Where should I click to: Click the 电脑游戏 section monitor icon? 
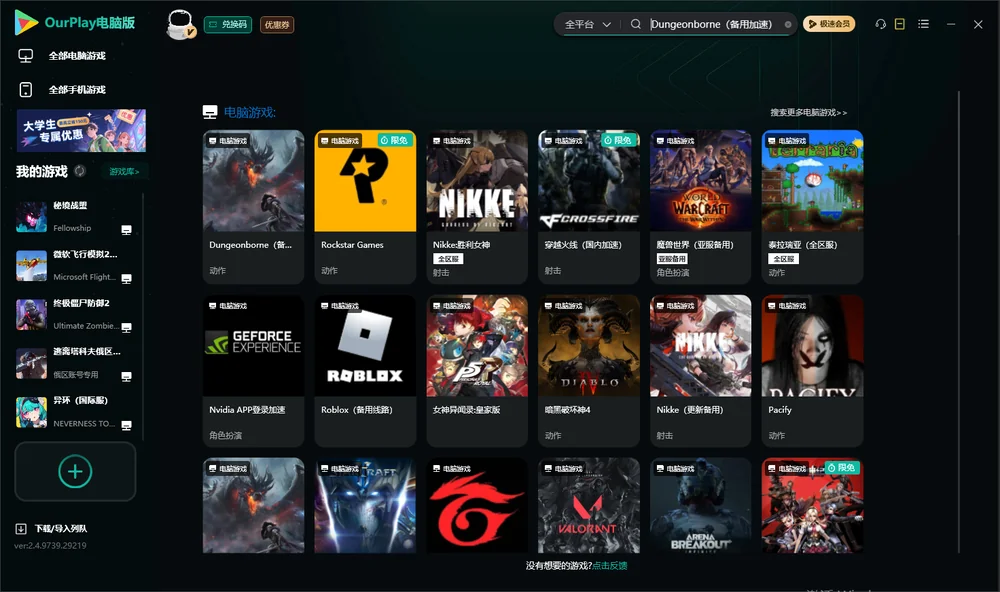pyautogui.click(x=210, y=112)
